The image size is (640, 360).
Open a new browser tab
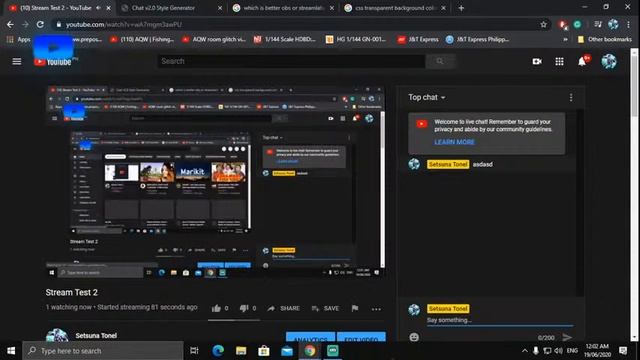461,8
